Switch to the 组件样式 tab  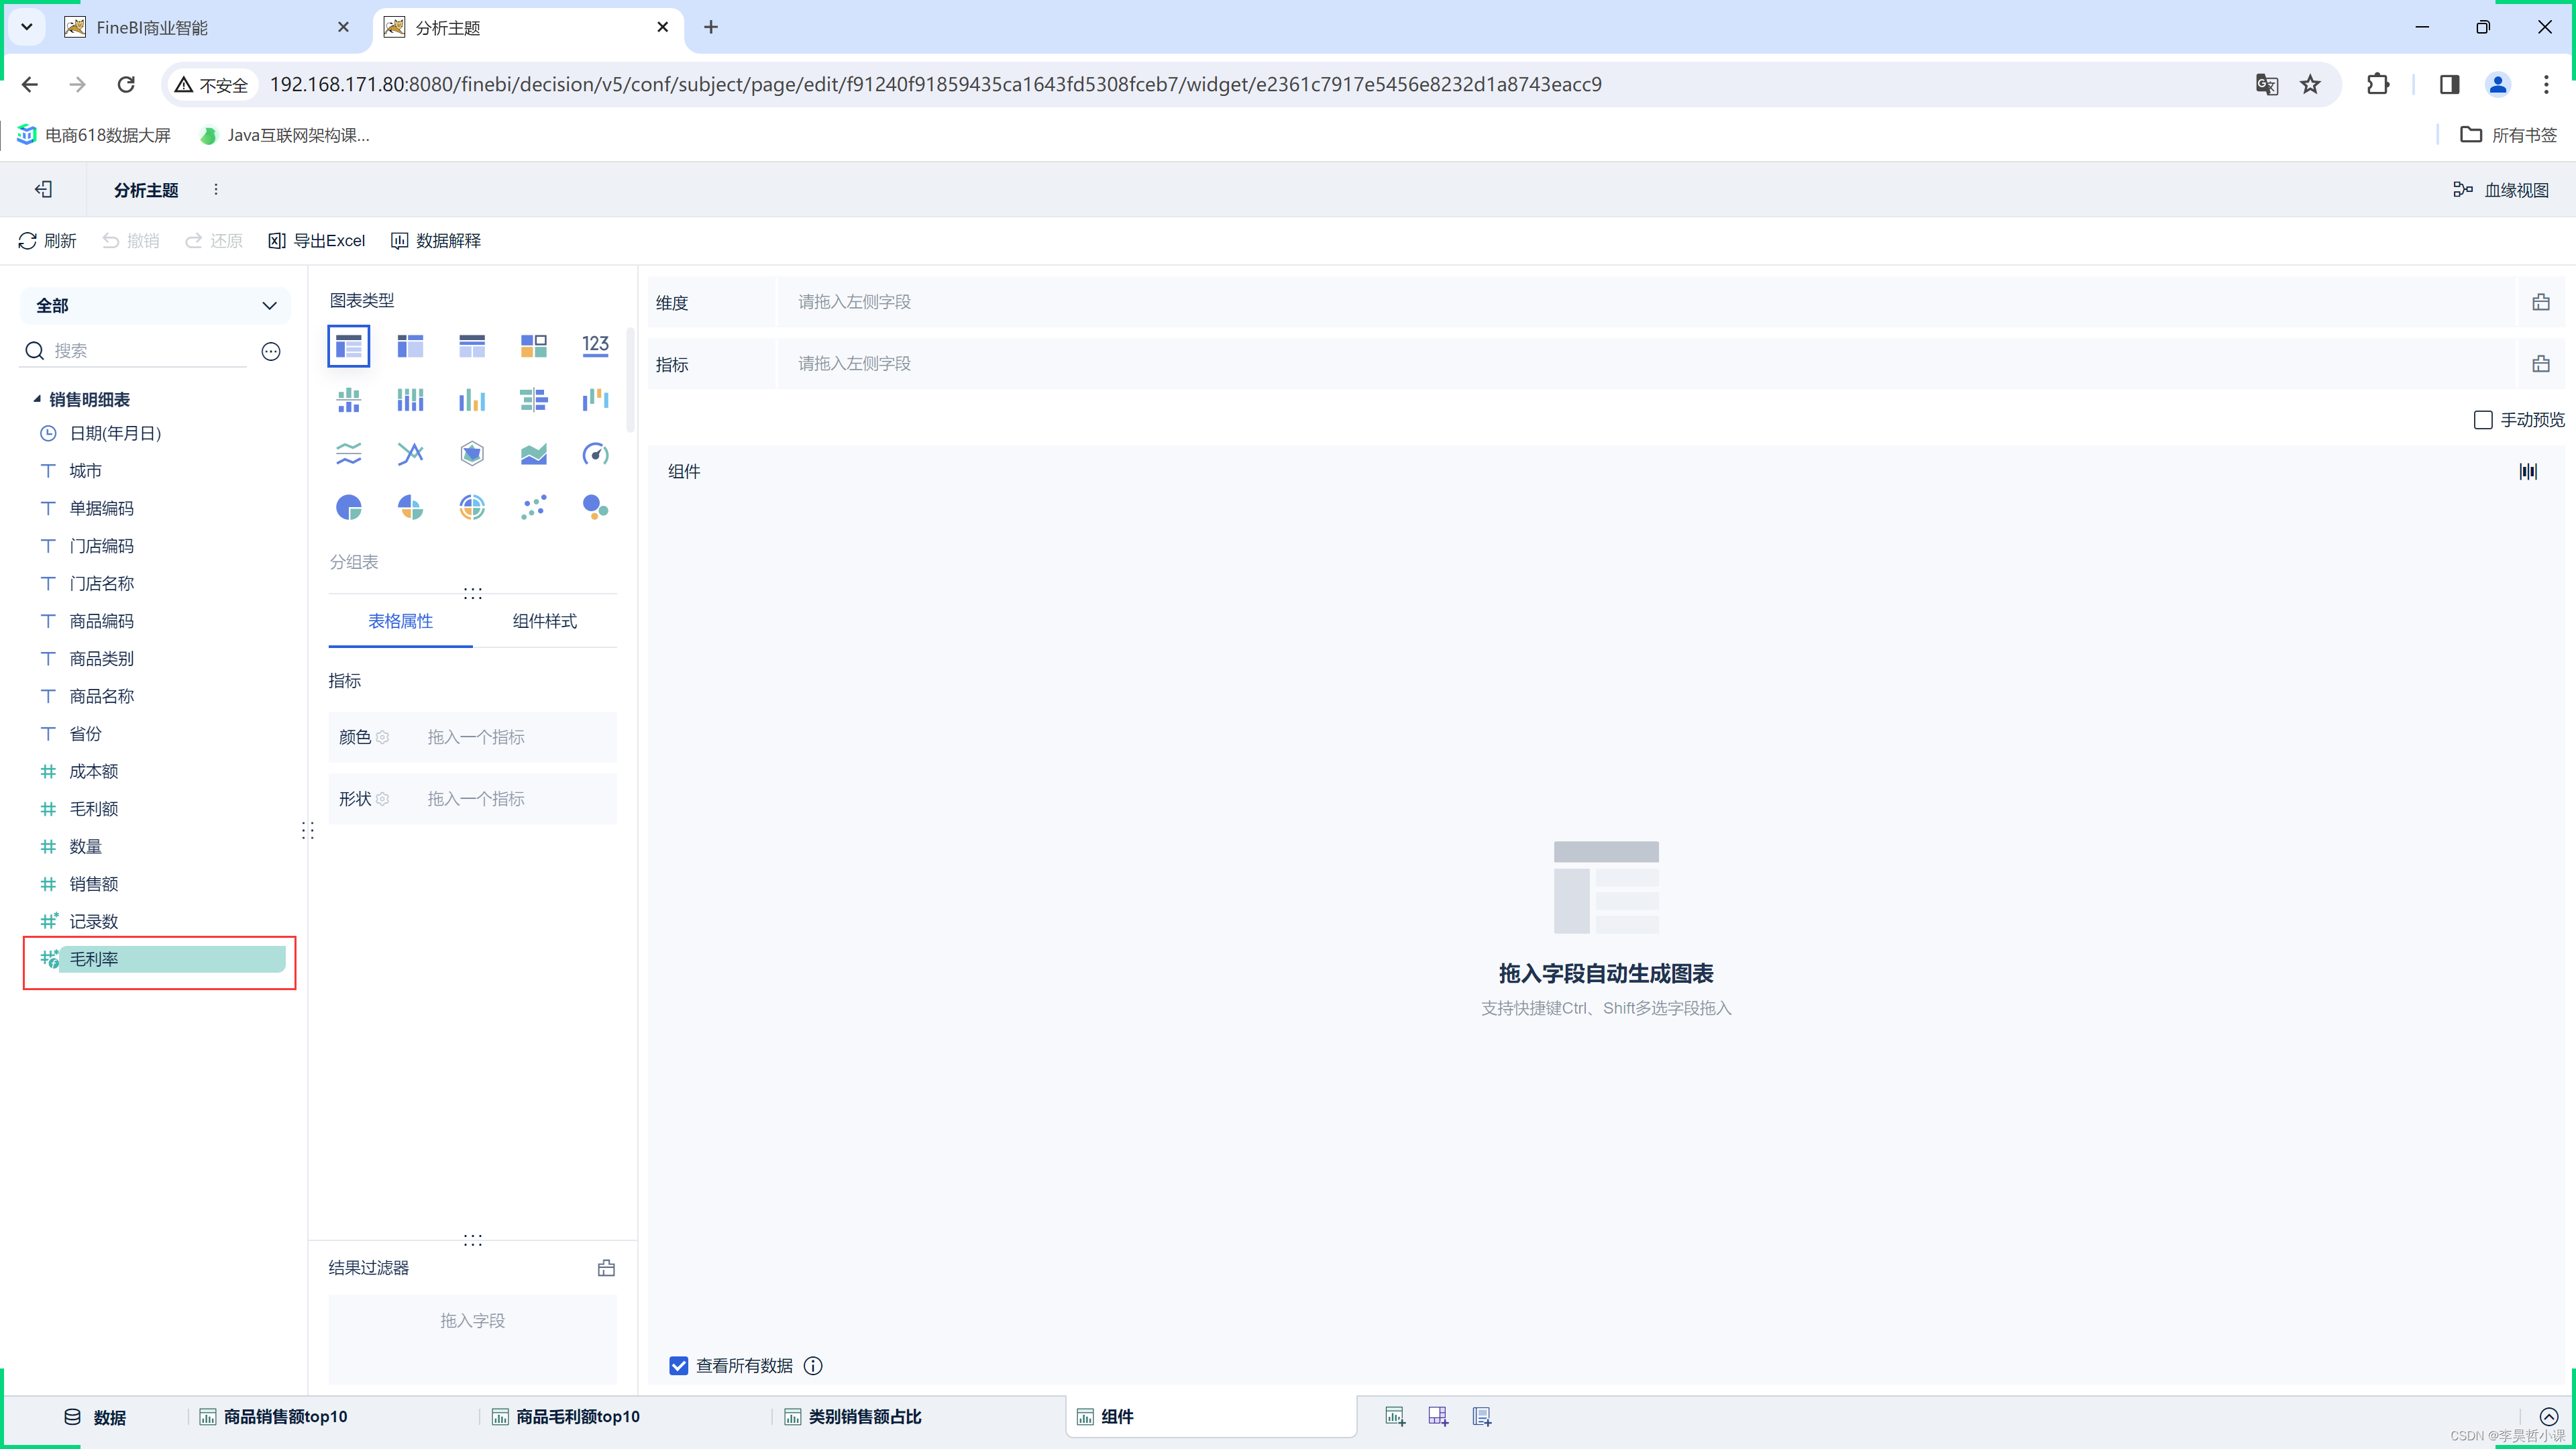pyautogui.click(x=544, y=621)
